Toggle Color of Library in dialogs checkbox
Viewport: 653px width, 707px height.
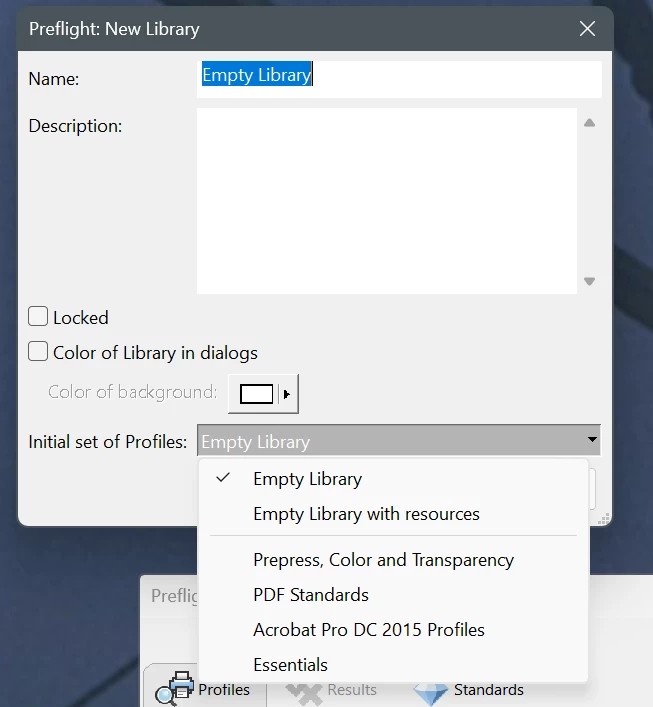[38, 351]
